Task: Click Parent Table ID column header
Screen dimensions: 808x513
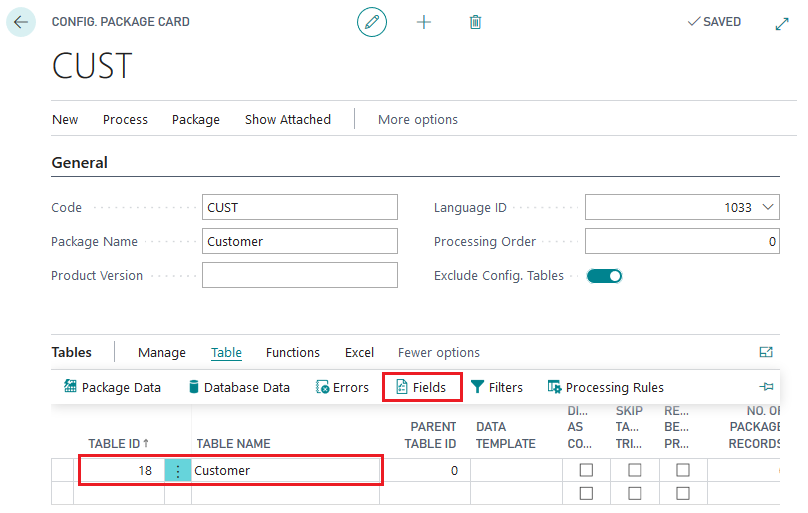Action: 430,435
